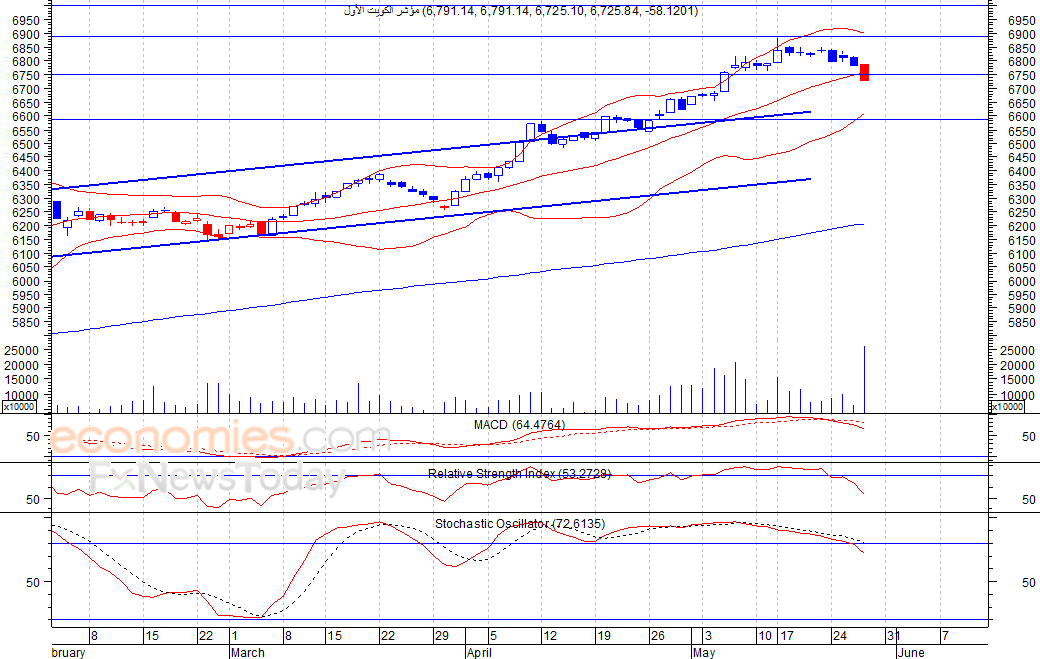Click the 50 level on left MACD axis
1040x659 pixels.
coord(33,436)
